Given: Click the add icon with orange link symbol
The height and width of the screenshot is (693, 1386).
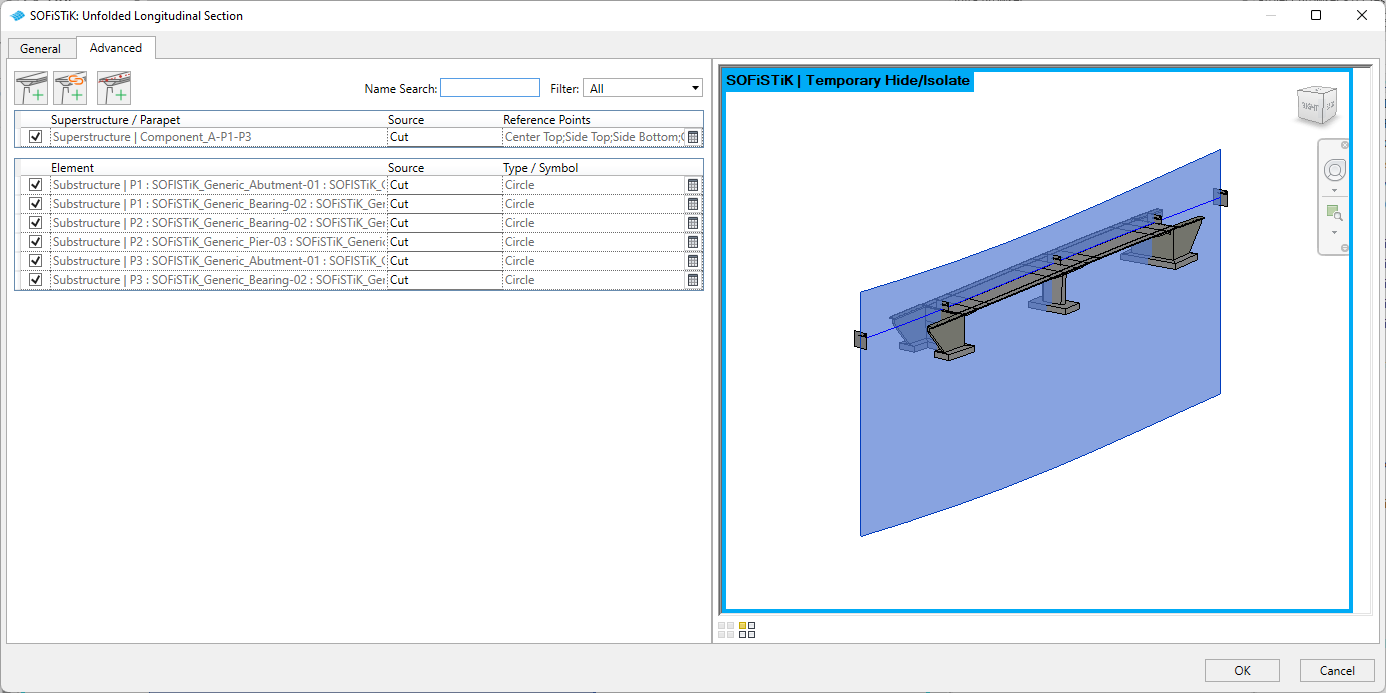Looking at the screenshot, I should 71,88.
